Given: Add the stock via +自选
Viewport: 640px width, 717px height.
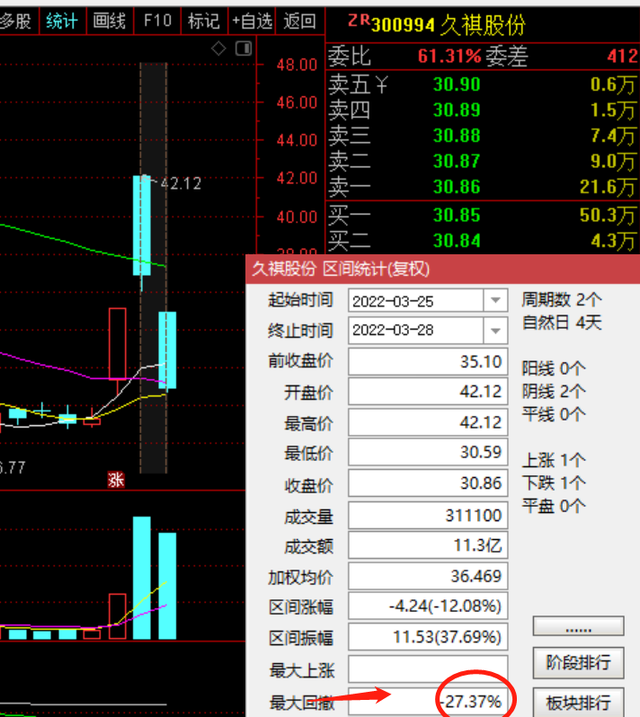Looking at the screenshot, I should (252, 21).
